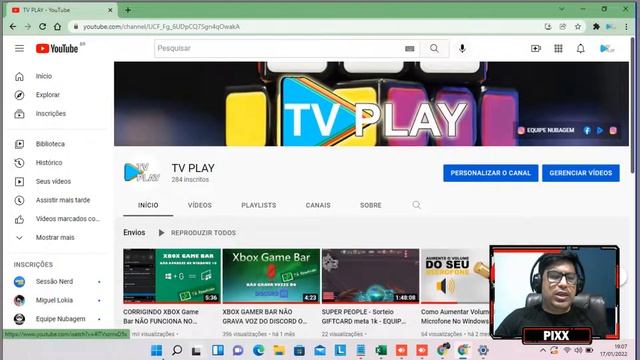
Task: Reload the page
Action: click(42, 27)
